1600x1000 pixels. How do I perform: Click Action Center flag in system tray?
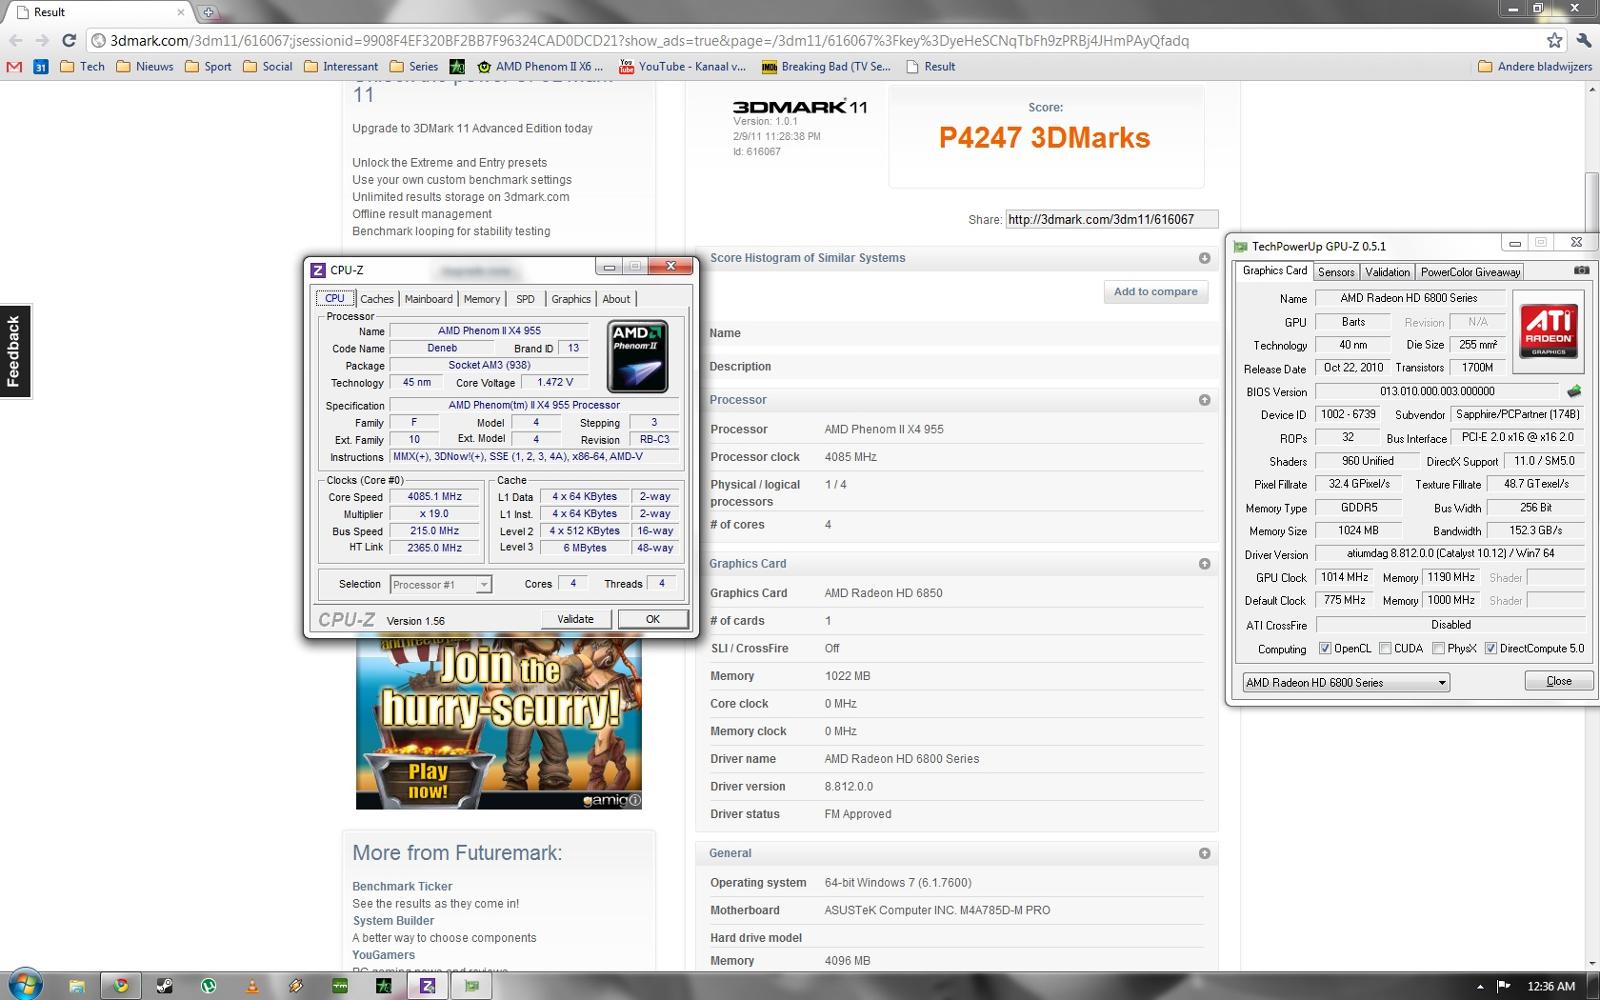click(x=1503, y=986)
